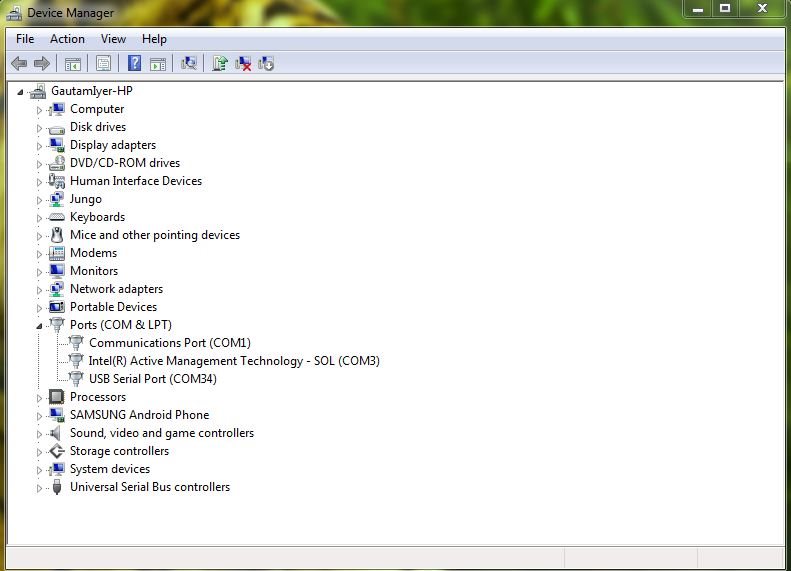Open the Action menu
791x571 pixels.
67,39
